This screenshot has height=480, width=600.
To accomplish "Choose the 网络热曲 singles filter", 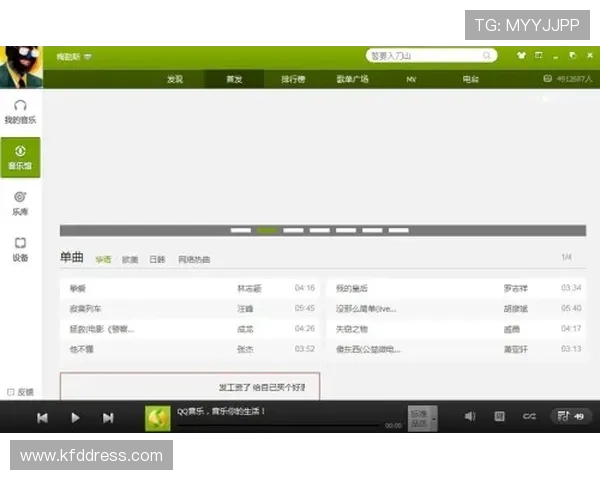I will 194,260.
